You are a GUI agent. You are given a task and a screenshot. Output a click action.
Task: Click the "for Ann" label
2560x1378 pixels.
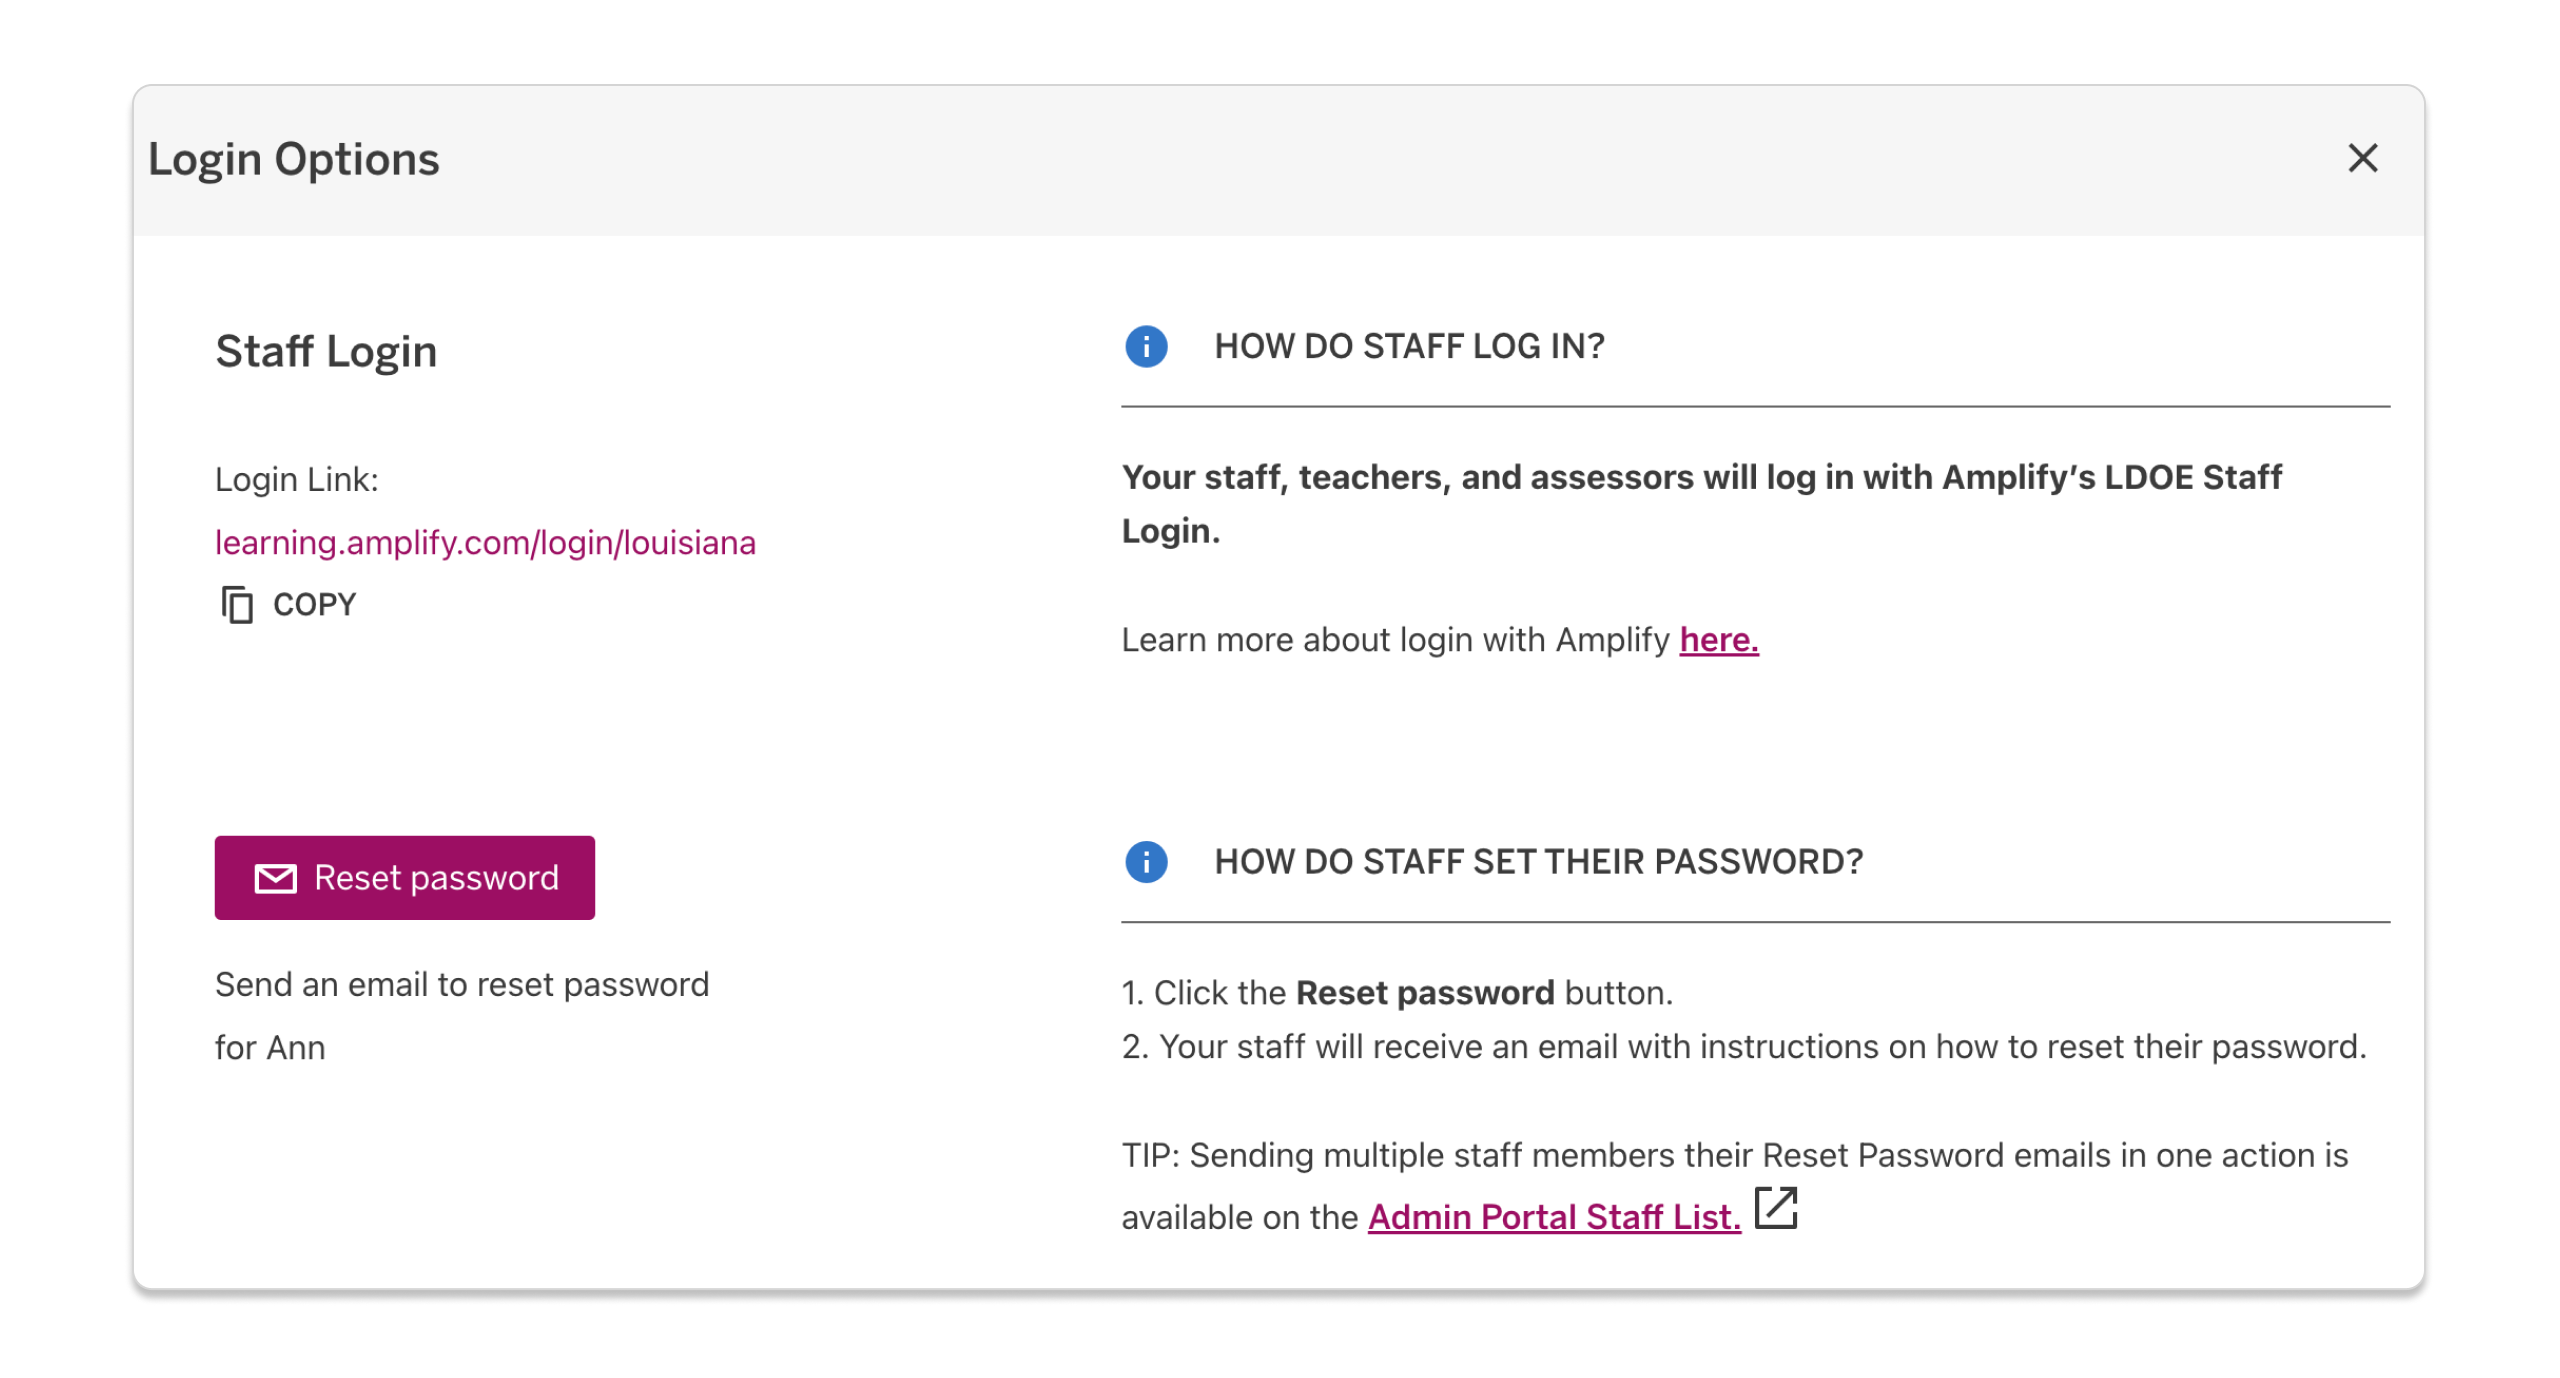pyautogui.click(x=270, y=1048)
